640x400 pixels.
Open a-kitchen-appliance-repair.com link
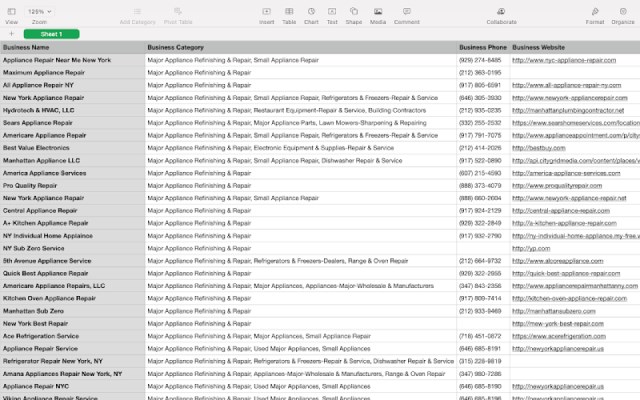(564, 223)
